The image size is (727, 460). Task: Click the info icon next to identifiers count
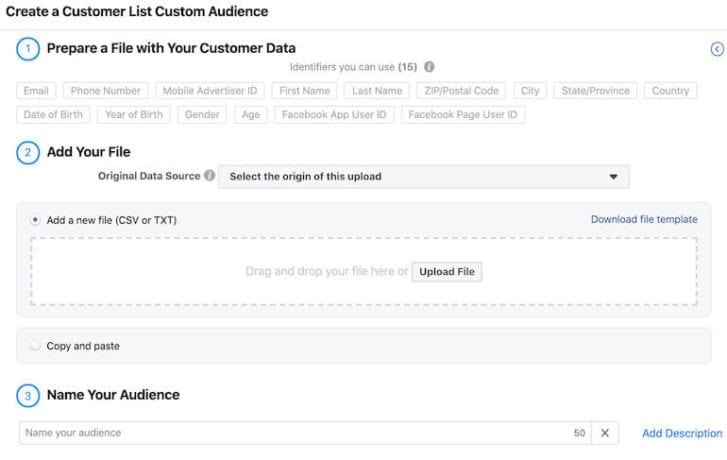tap(429, 67)
